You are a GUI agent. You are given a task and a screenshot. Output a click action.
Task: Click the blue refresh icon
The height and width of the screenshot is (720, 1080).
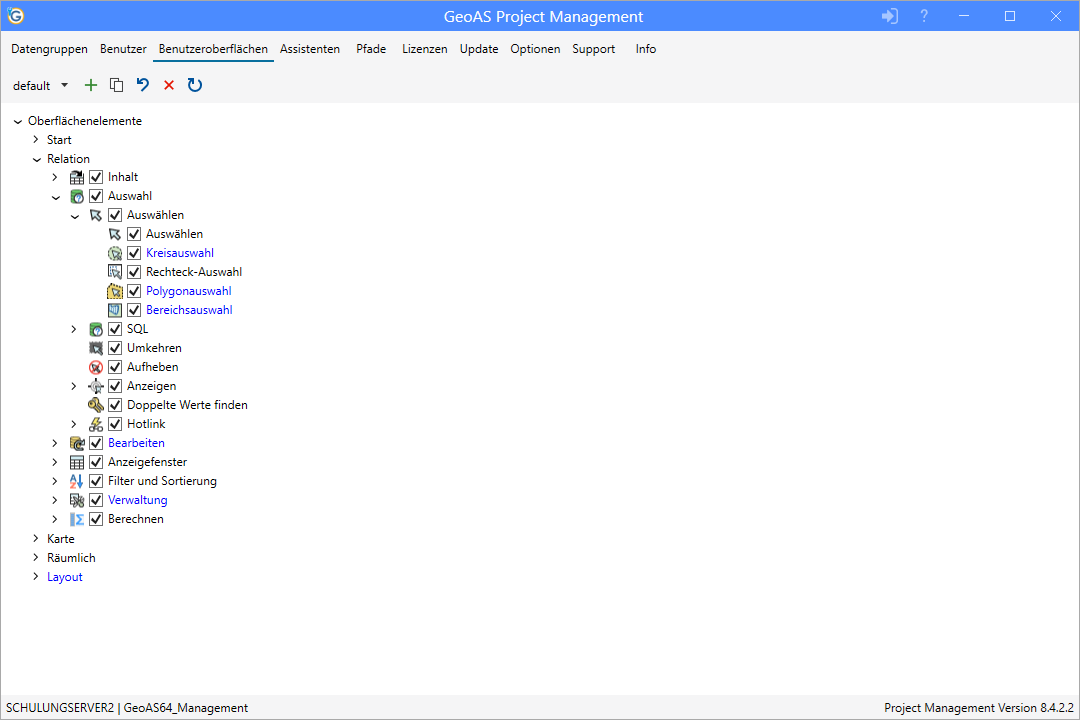(x=195, y=85)
